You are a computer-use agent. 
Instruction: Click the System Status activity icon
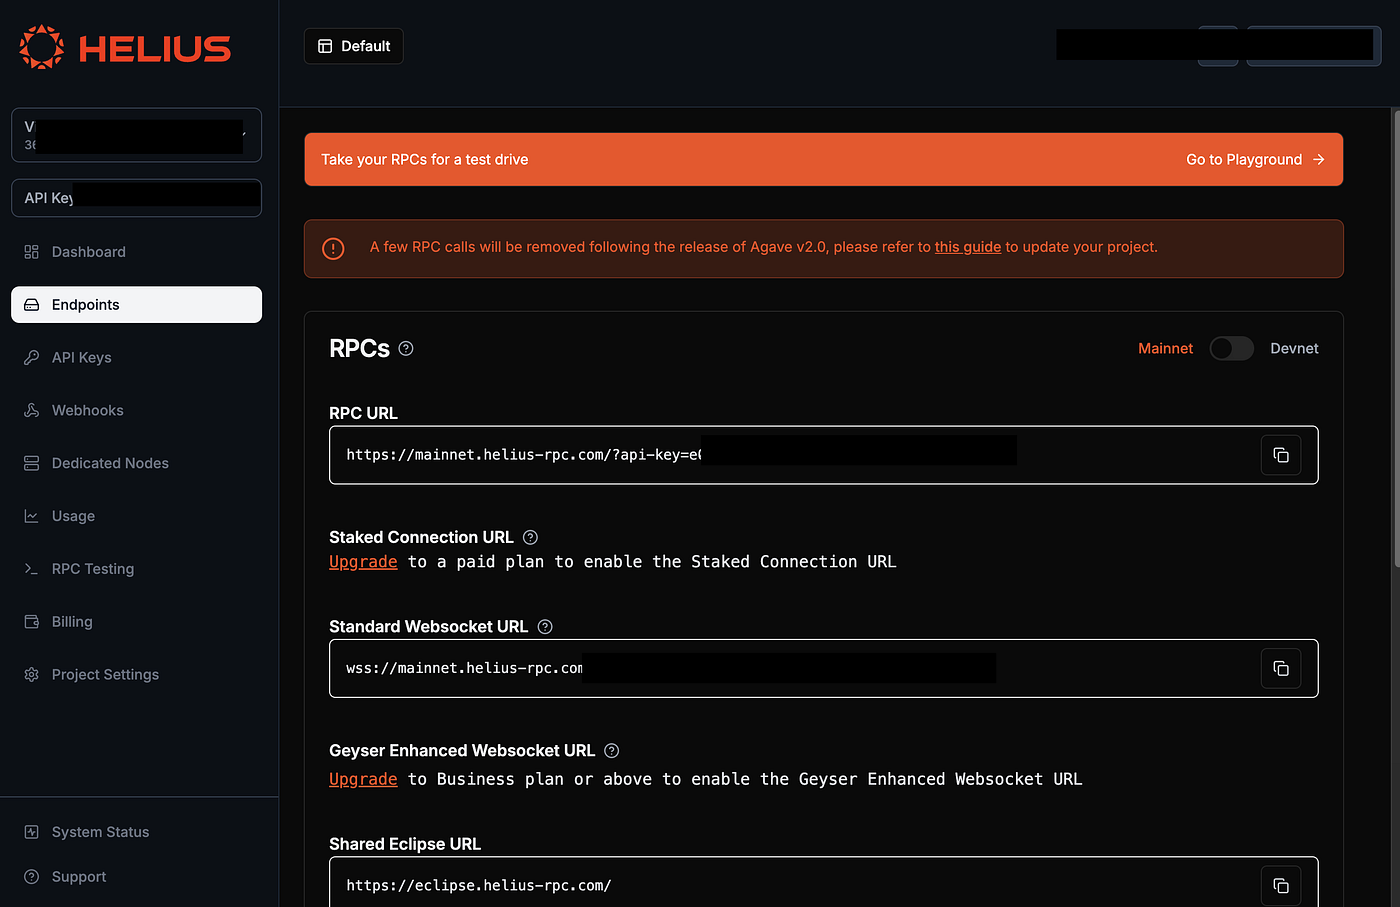pos(31,832)
